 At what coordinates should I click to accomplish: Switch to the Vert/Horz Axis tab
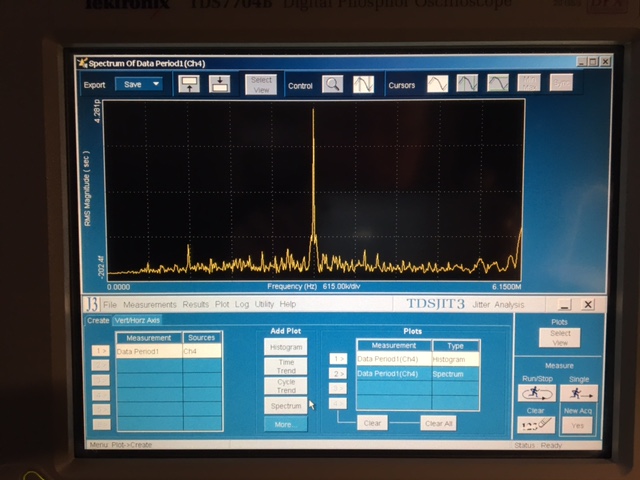(137, 320)
